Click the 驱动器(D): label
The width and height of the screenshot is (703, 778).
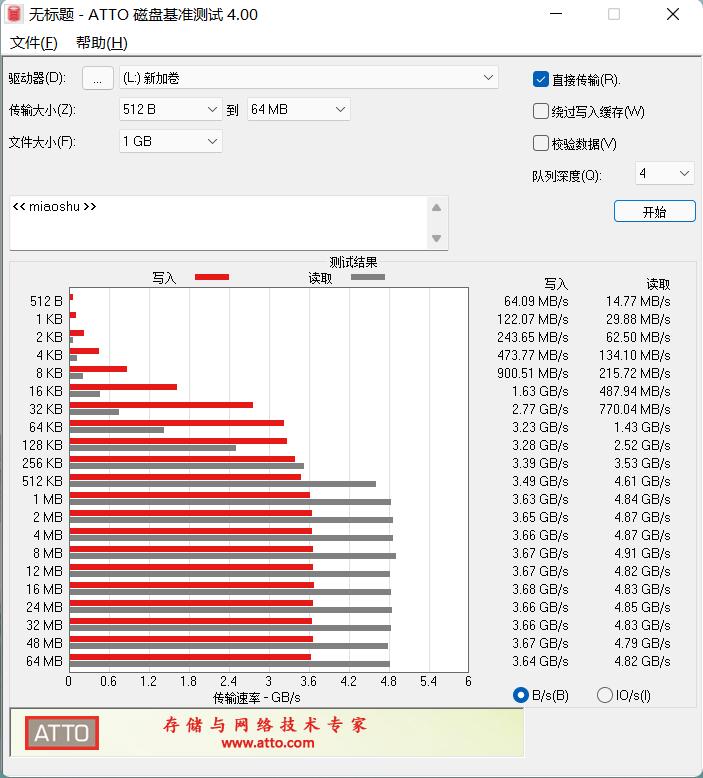[x=37, y=78]
